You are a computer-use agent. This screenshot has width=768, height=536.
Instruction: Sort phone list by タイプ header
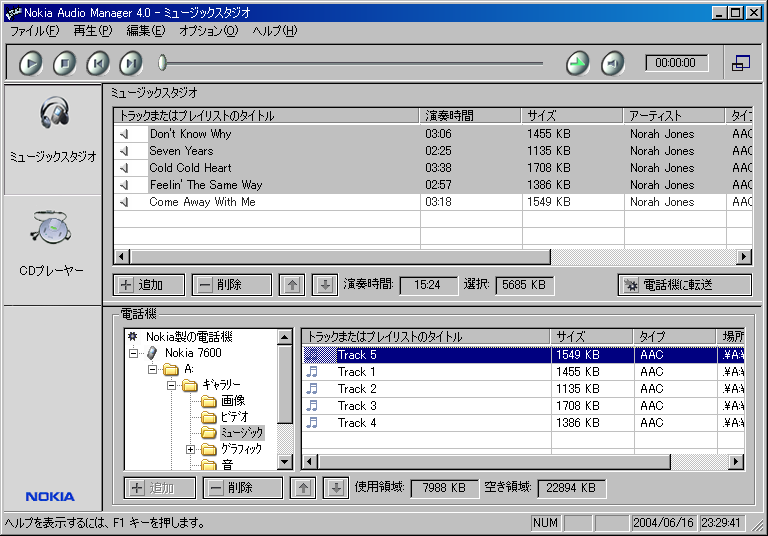(674, 337)
